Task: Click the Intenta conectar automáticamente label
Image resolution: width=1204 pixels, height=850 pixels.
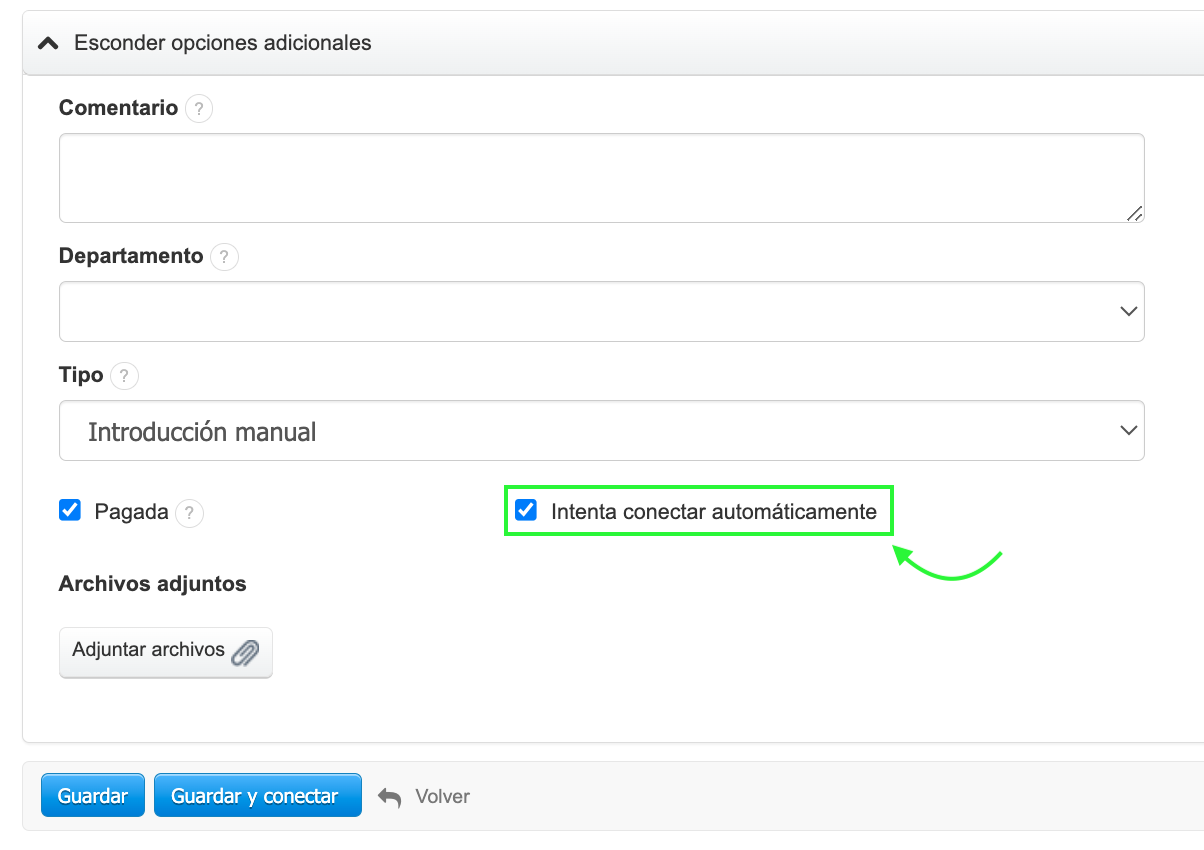Action: [713, 512]
